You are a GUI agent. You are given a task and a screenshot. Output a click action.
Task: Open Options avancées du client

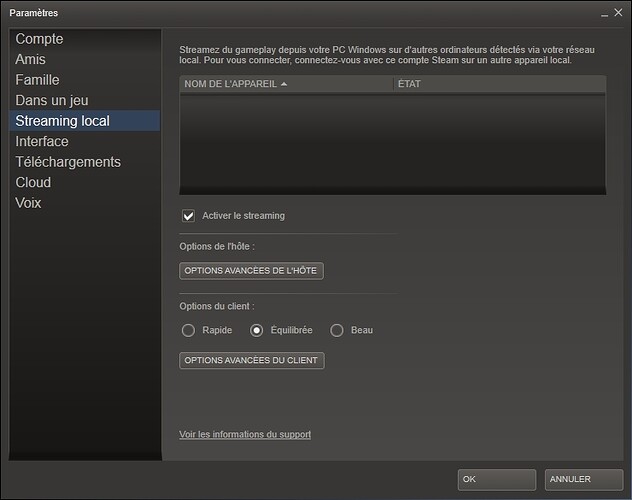(x=251, y=361)
